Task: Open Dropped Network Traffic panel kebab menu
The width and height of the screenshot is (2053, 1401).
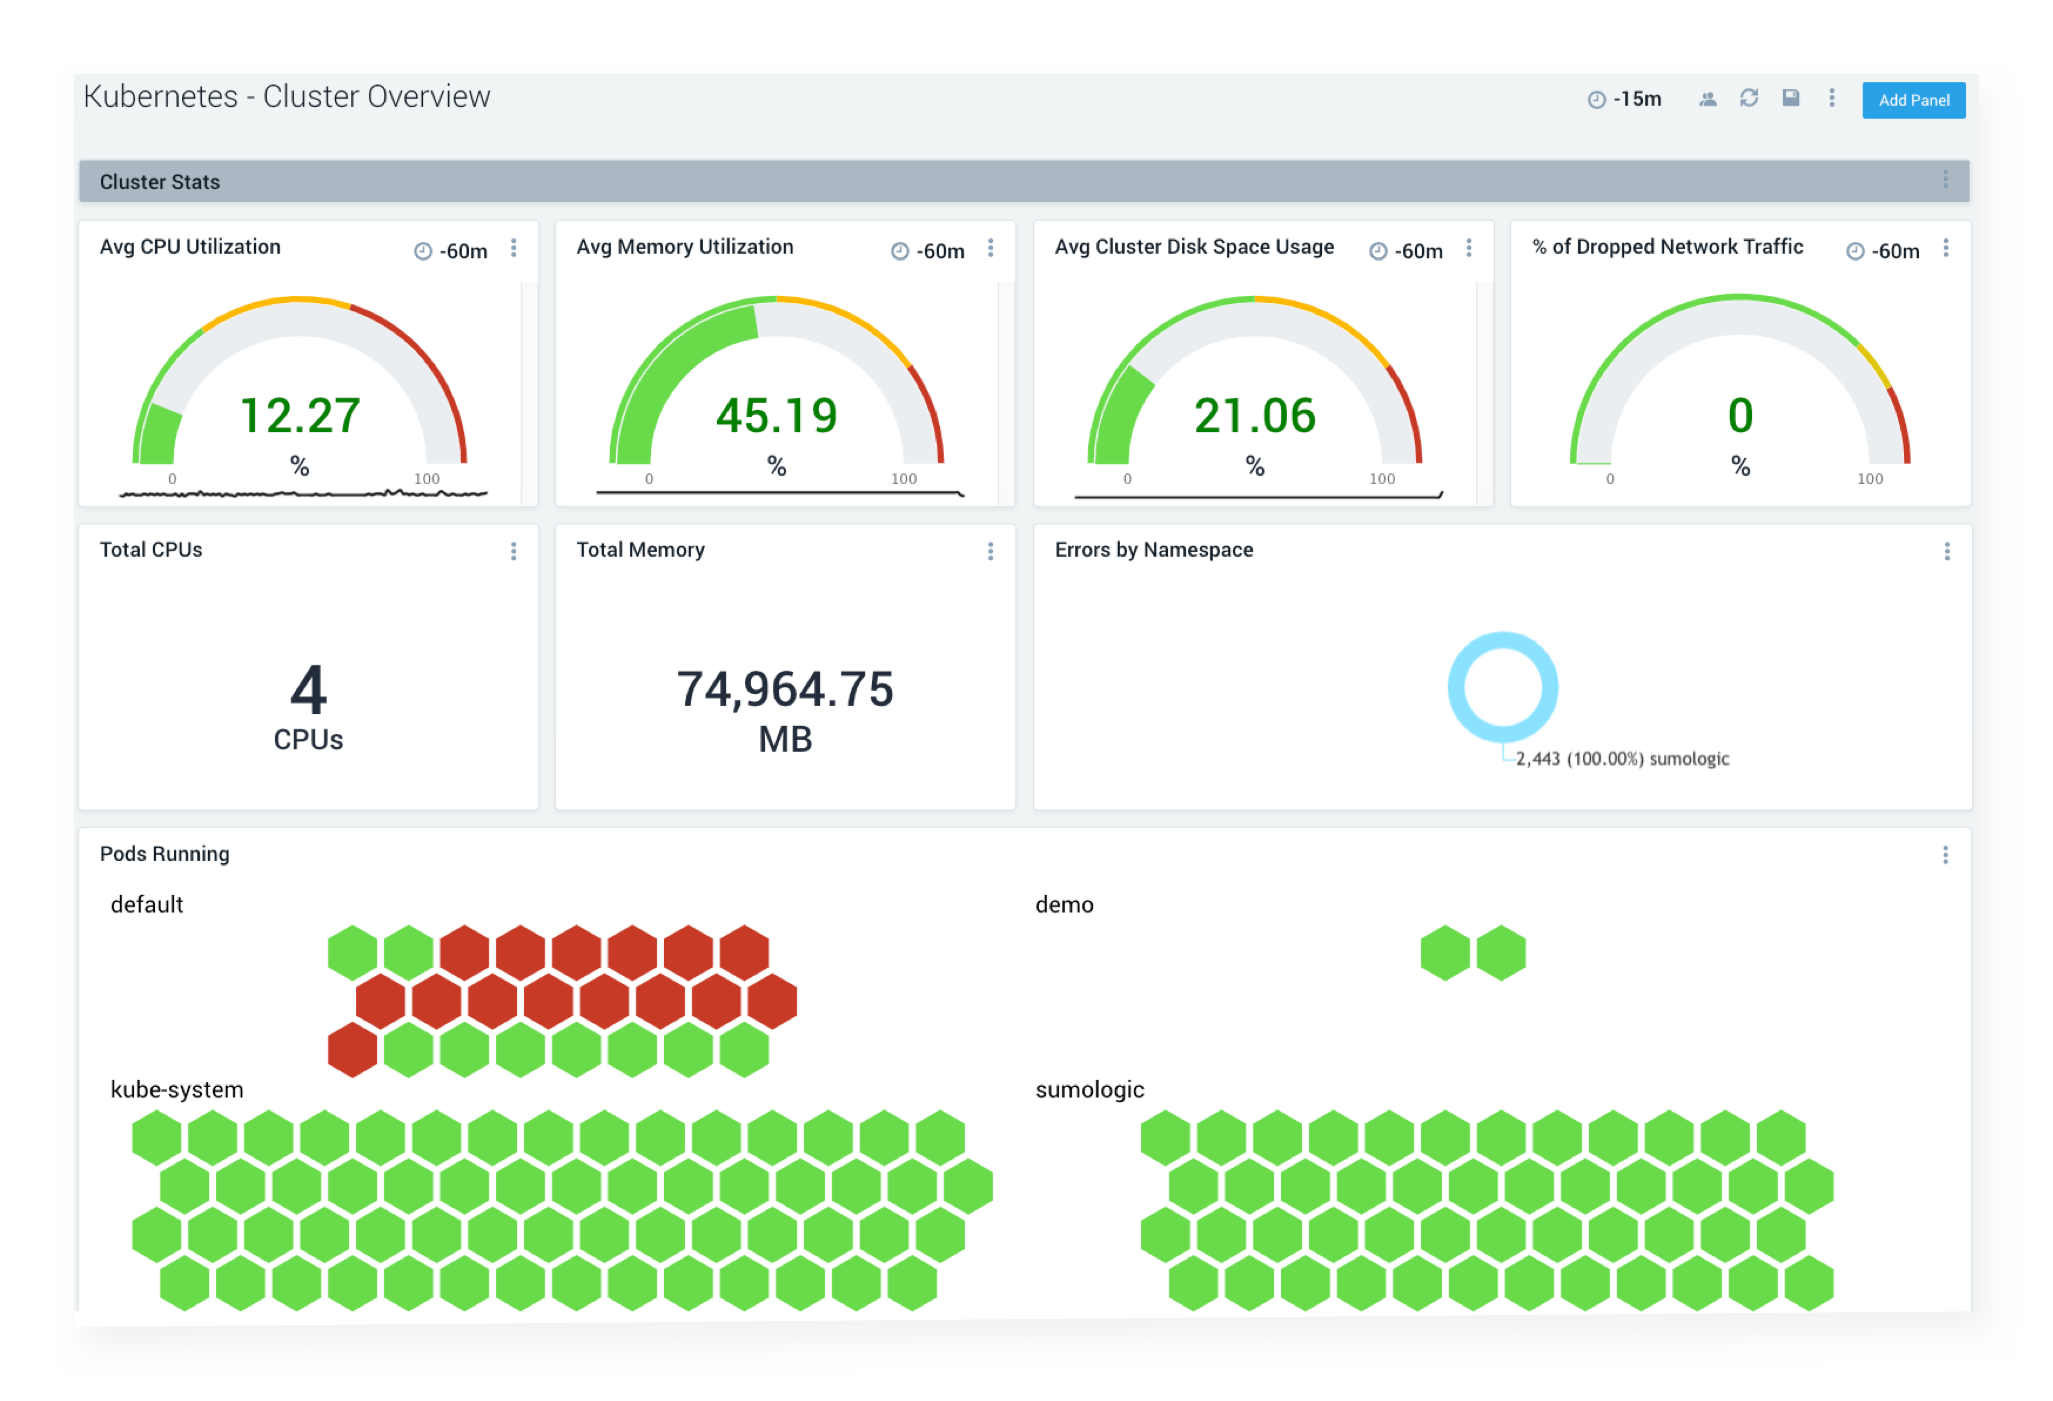Action: tap(1946, 248)
